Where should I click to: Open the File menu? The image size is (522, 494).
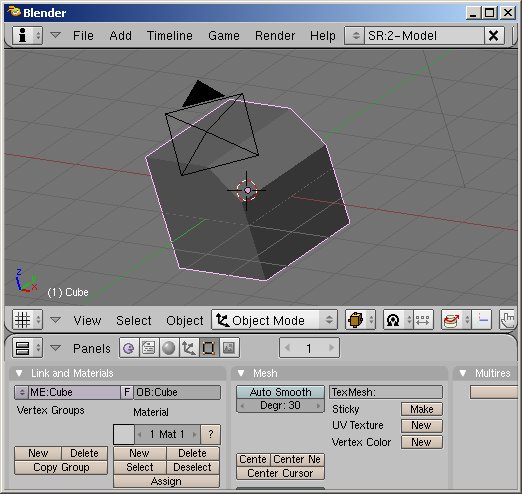tap(83, 35)
